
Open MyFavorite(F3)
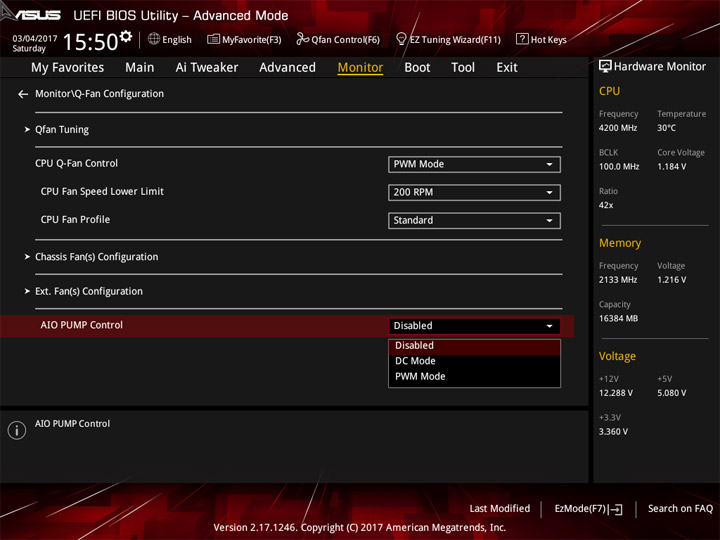[x=244, y=39]
